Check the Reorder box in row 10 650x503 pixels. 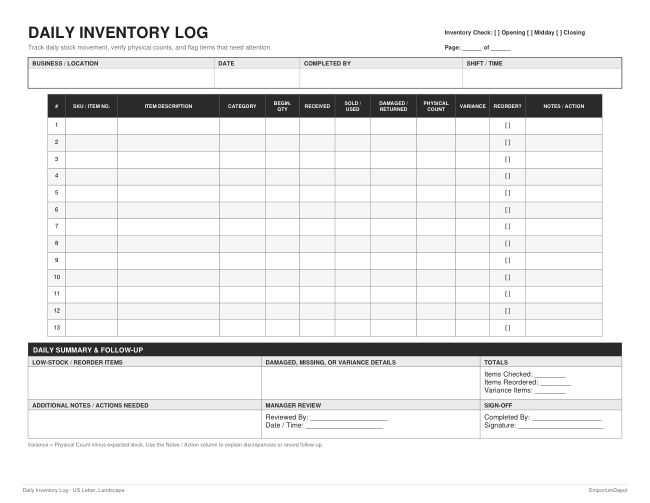coord(507,277)
